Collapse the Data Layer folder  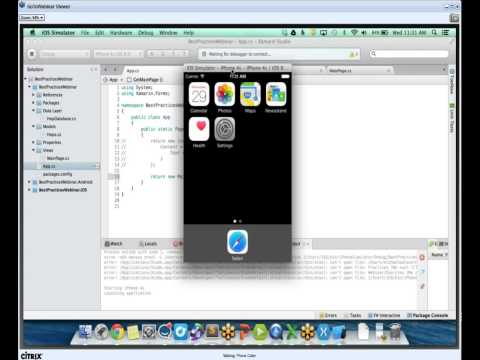coord(33,110)
